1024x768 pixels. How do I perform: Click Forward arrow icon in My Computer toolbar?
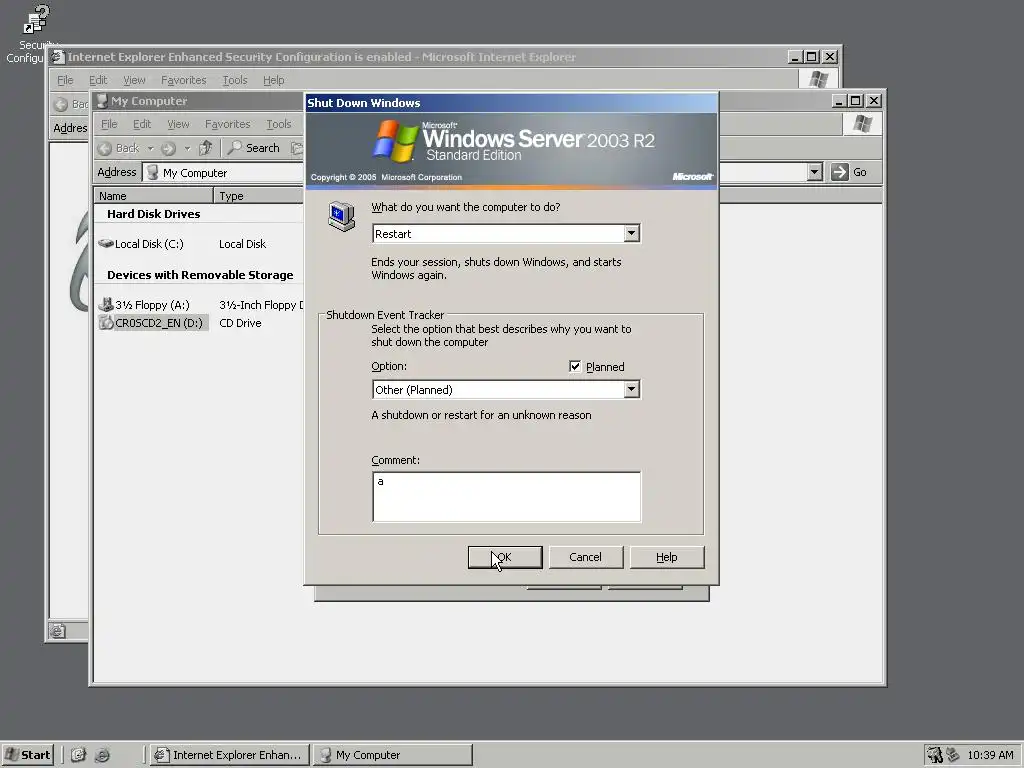(168, 148)
